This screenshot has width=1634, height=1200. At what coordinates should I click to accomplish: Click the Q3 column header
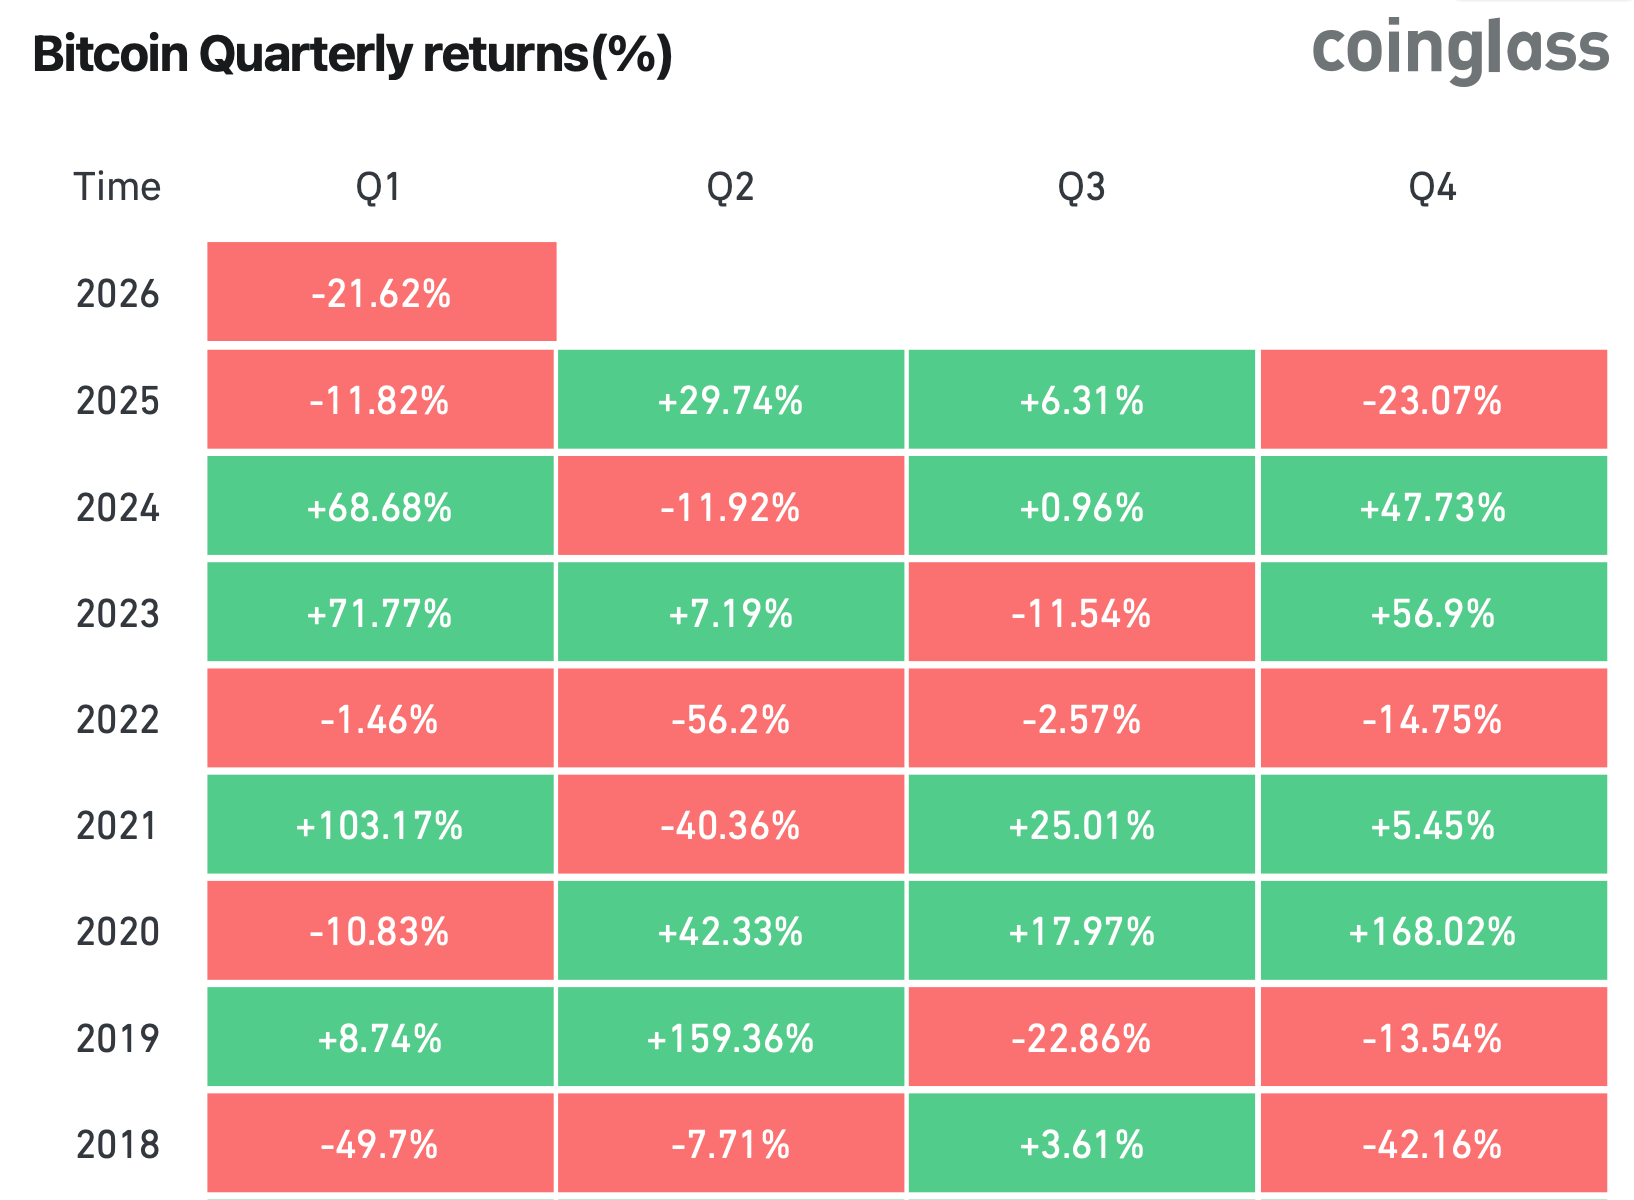coord(1081,187)
